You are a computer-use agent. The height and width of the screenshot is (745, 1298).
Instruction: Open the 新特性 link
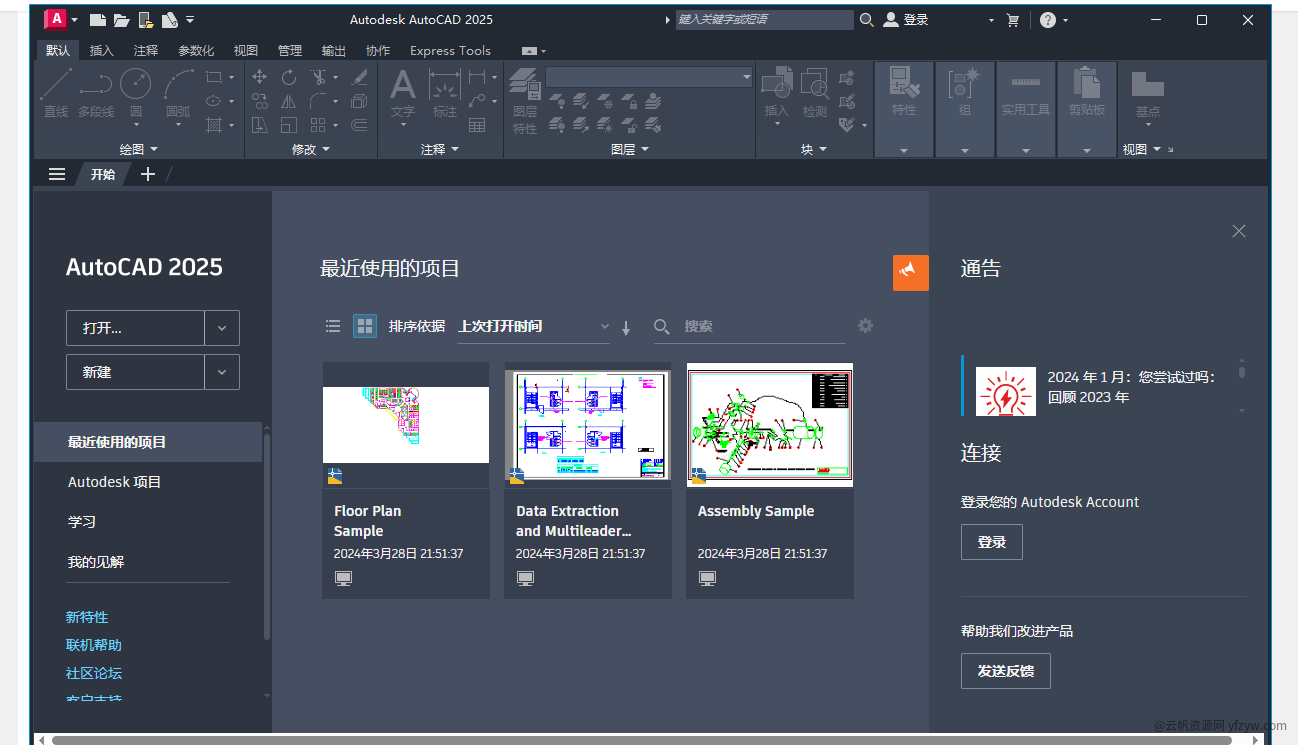pyautogui.click(x=87, y=617)
